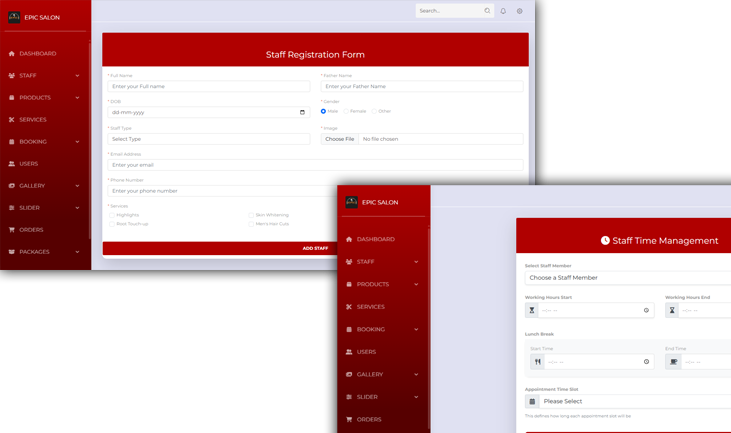Click the hourglass icon for Working Hours Start
The height and width of the screenshot is (433, 731).
pyautogui.click(x=532, y=310)
